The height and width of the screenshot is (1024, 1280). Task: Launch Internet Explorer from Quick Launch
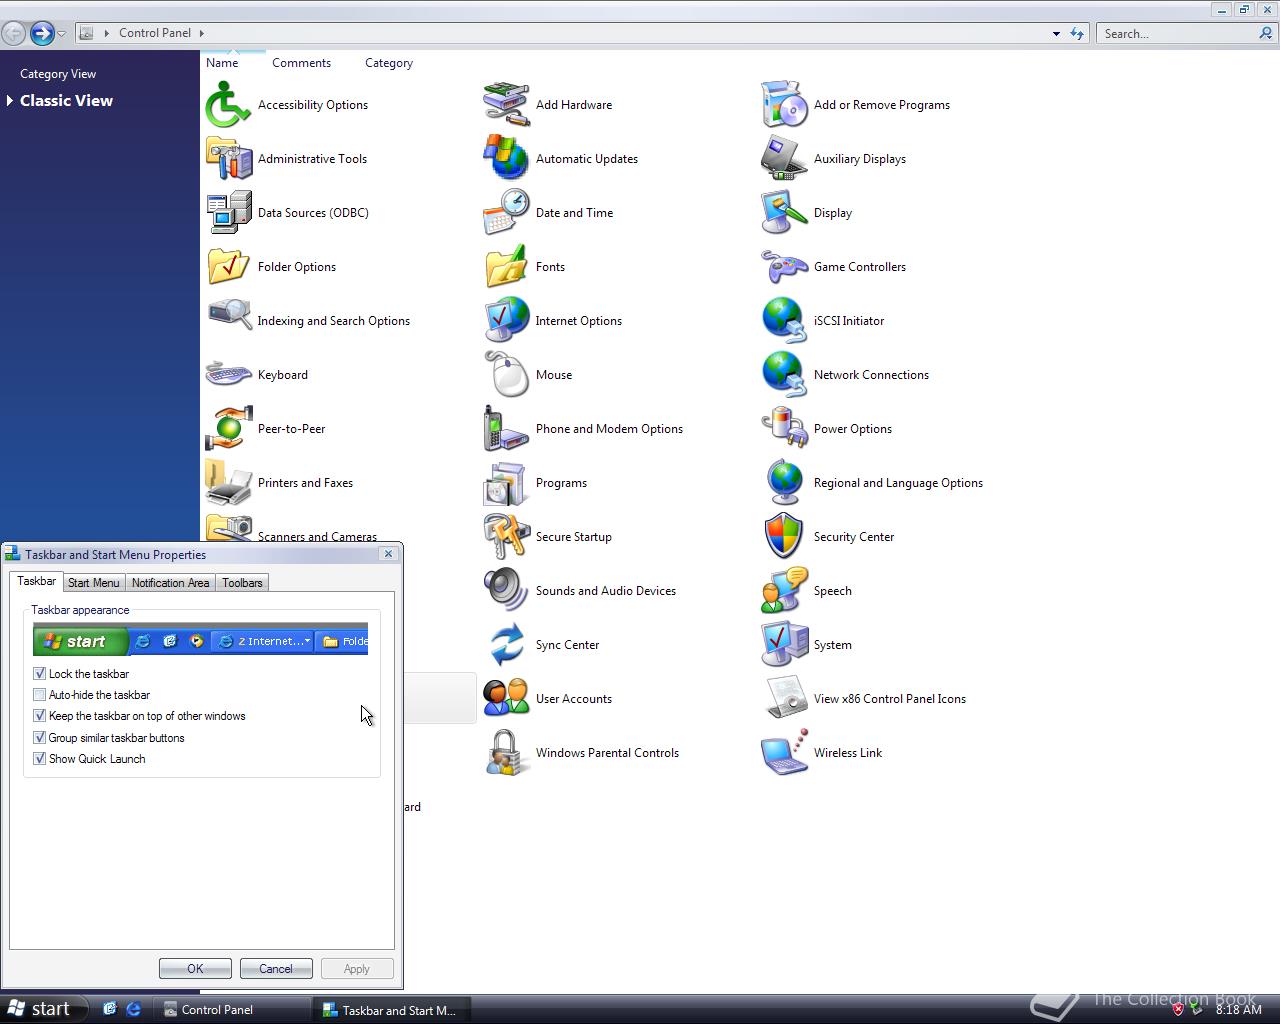coord(133,1009)
